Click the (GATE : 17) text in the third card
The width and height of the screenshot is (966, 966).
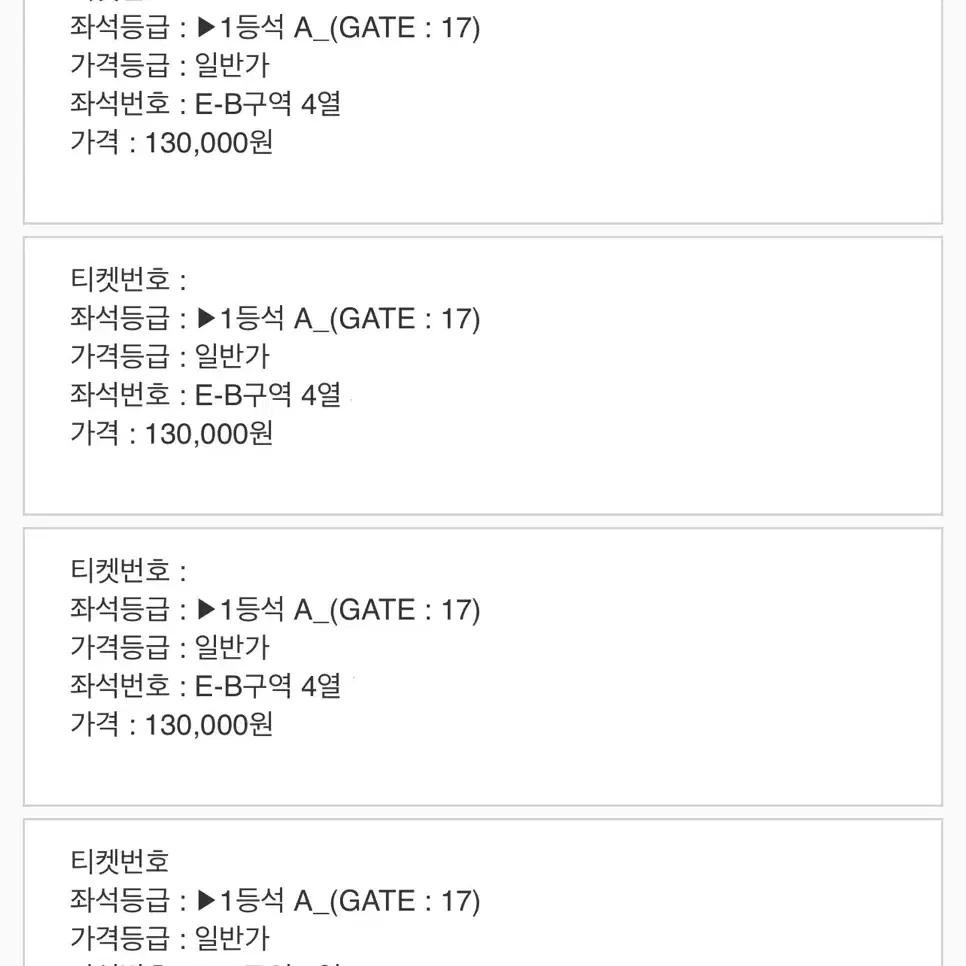[x=405, y=611]
